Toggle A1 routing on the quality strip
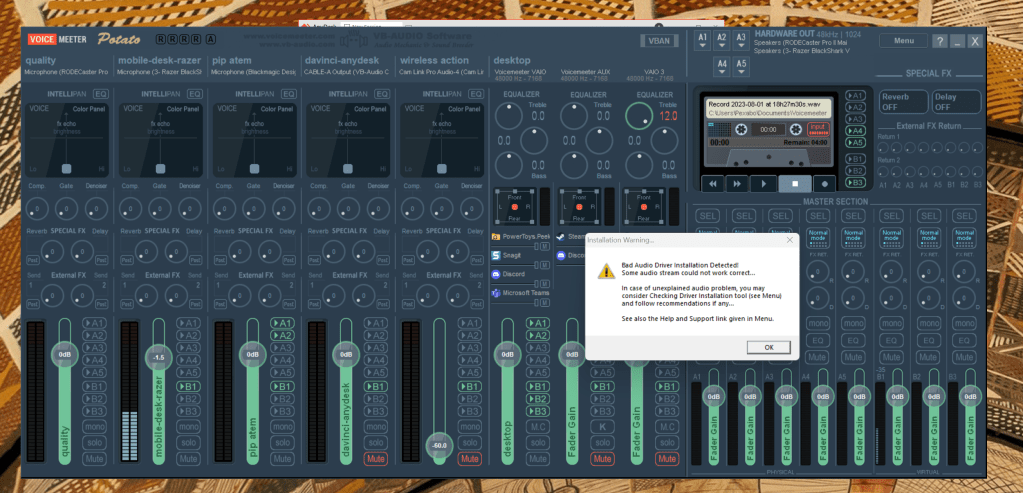Image resolution: width=1023 pixels, height=493 pixels. coord(95,323)
